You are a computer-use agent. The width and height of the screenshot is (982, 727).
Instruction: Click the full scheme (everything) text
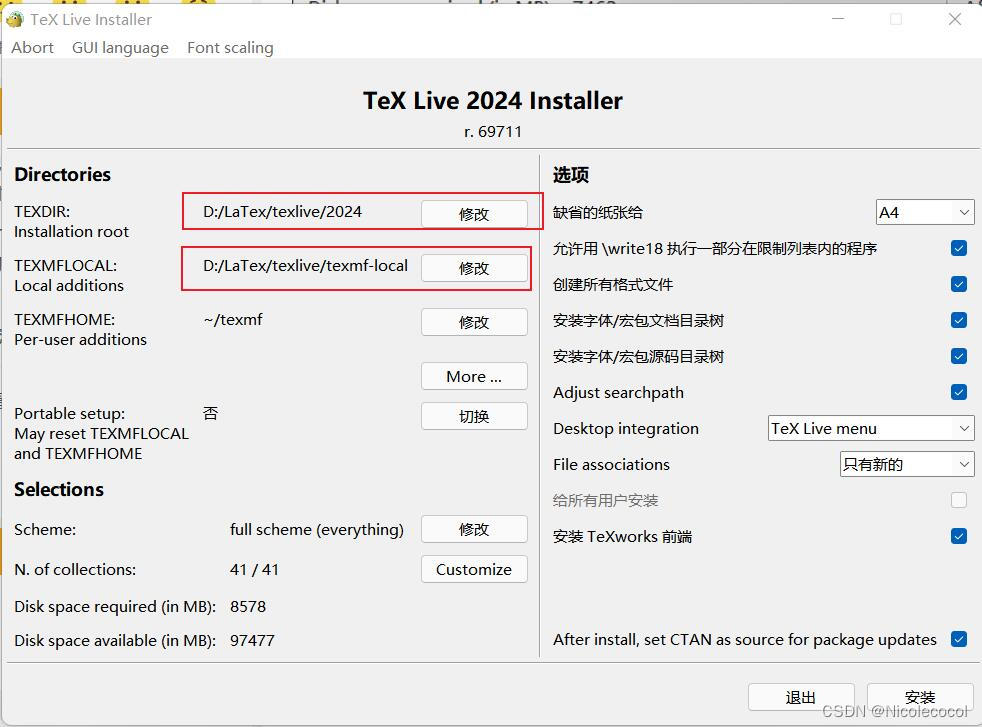tap(317, 530)
